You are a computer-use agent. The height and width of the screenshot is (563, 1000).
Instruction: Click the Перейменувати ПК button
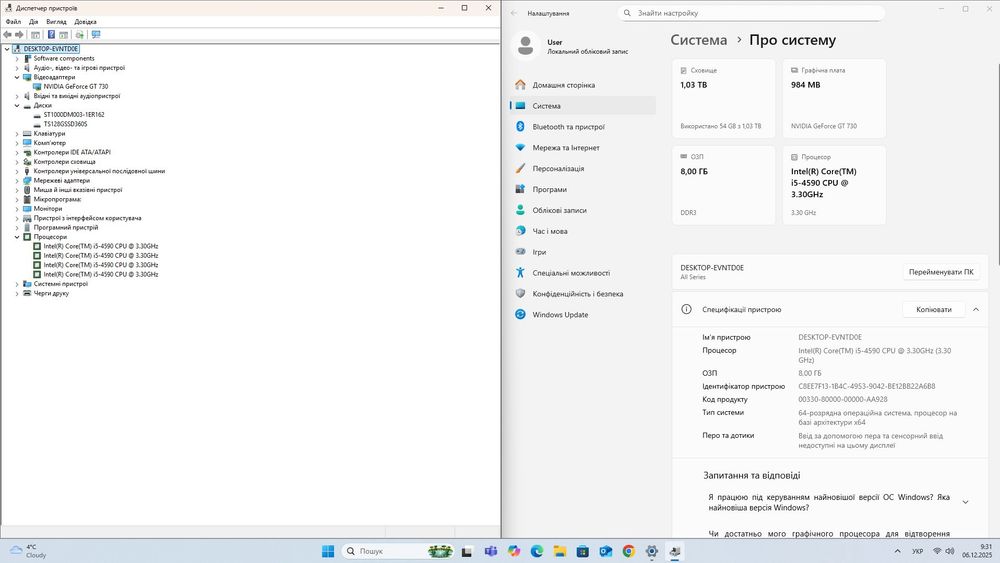pos(941,272)
